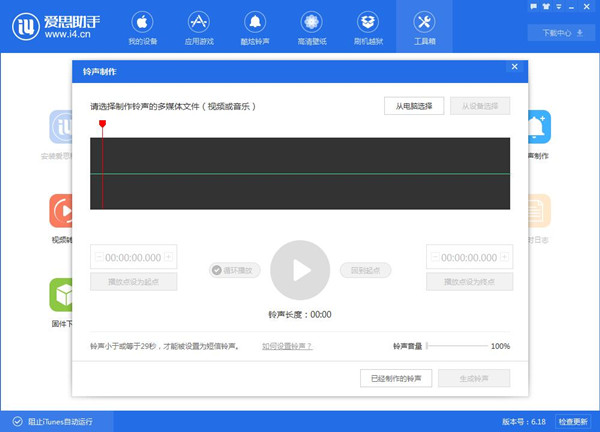This screenshot has height=432, width=600.
Task: Select the 工具箱 toolbox tab
Action: tap(424, 28)
